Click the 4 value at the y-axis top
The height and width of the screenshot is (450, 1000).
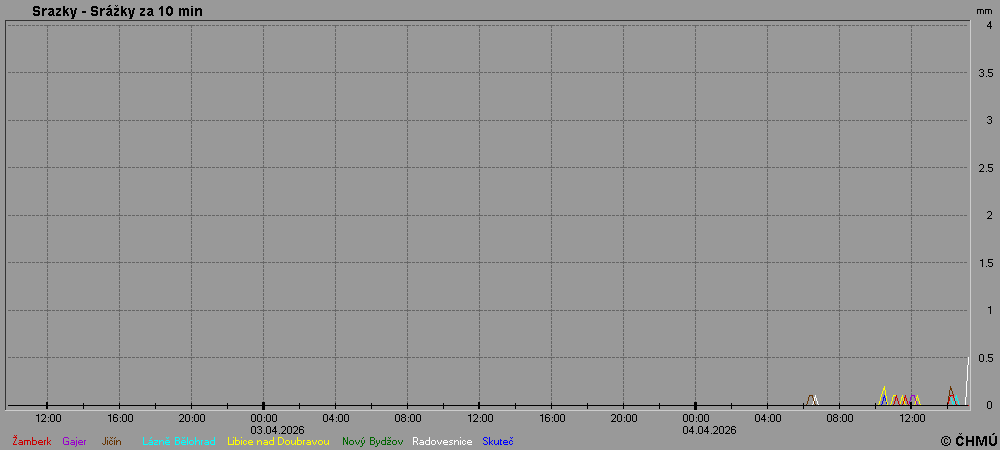[x=988, y=26]
